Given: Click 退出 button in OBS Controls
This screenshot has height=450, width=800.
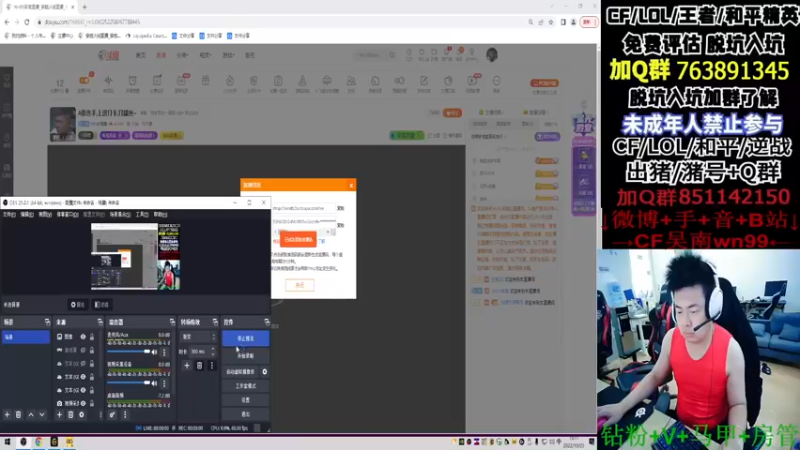Looking at the screenshot, I should [x=245, y=414].
